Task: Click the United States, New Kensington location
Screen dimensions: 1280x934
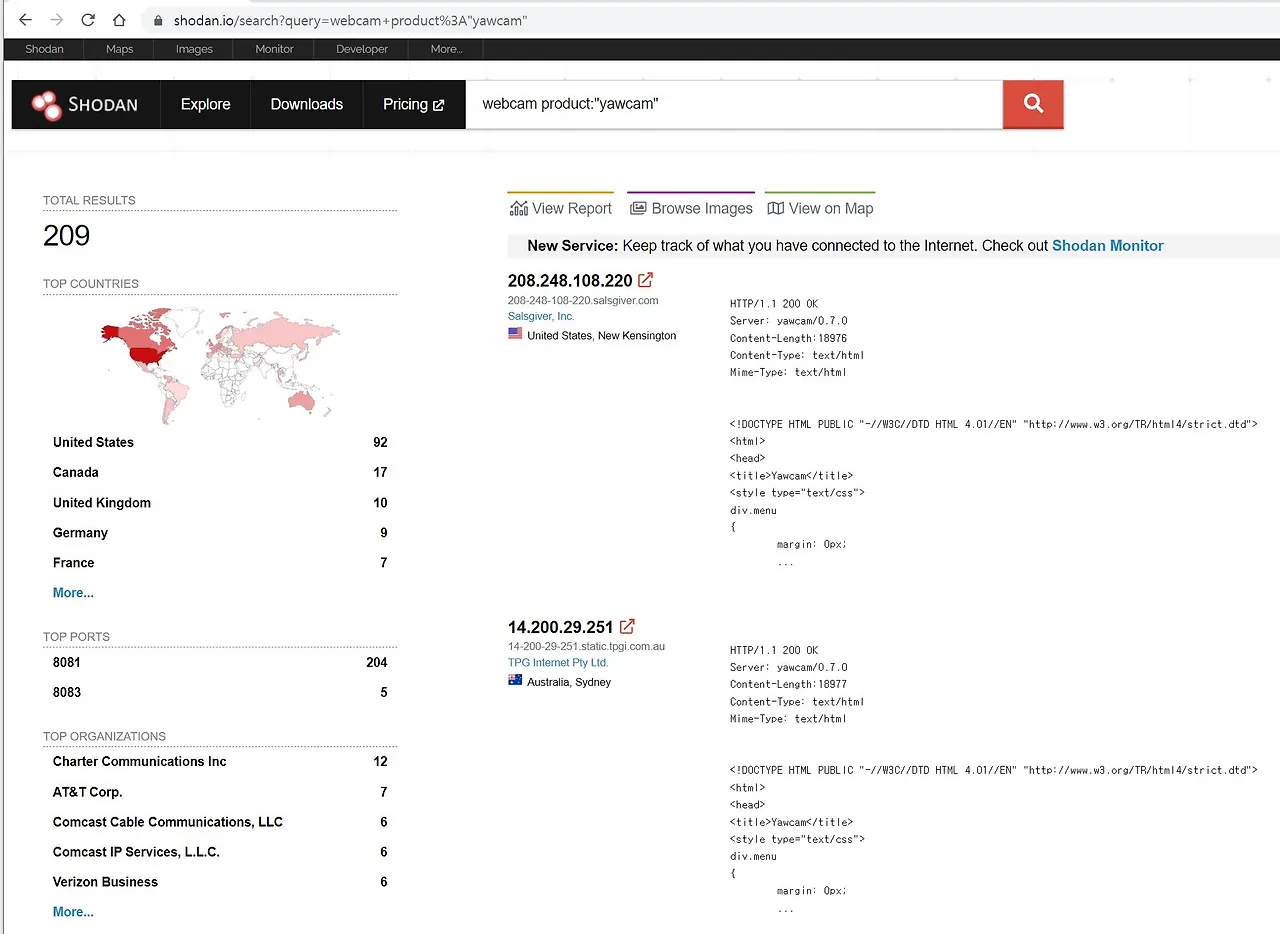Action: 602,335
